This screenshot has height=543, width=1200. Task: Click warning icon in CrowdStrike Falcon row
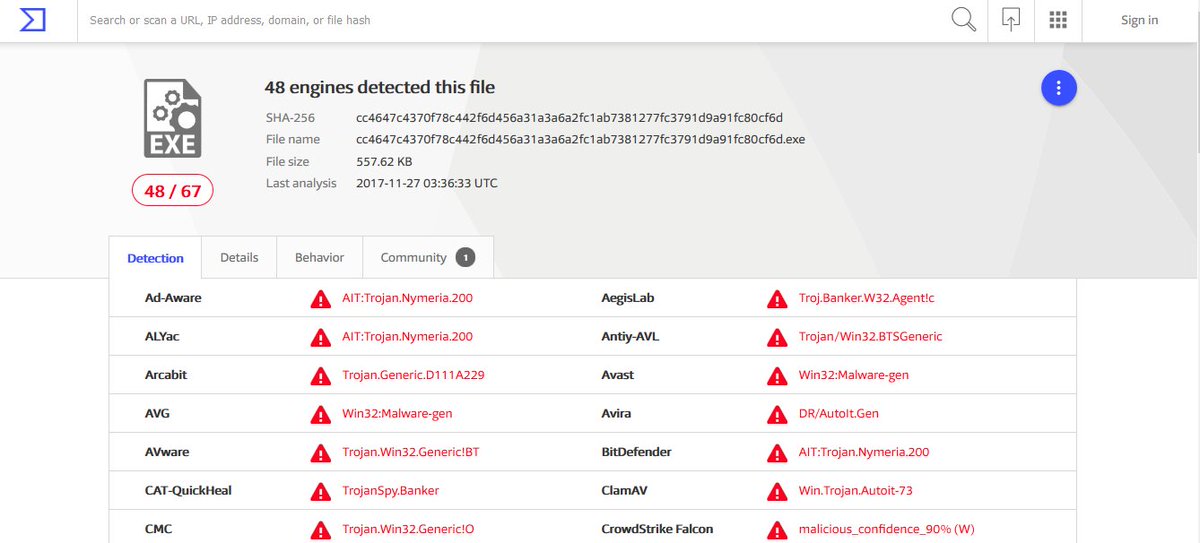777,530
